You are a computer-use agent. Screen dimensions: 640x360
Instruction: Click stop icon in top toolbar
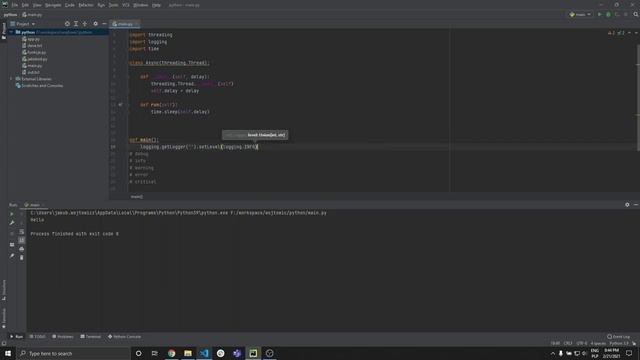626,14
